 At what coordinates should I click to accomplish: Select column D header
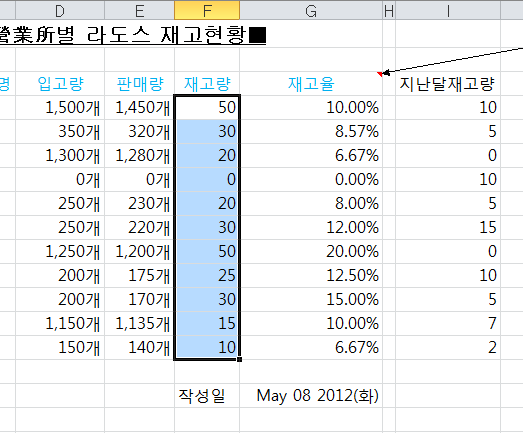pyautogui.click(x=60, y=11)
